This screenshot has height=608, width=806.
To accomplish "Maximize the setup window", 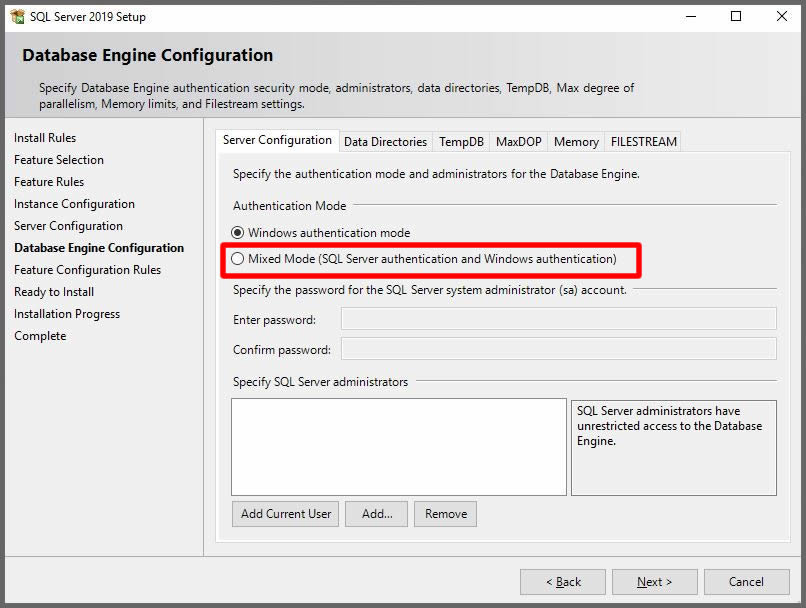I will pos(736,16).
